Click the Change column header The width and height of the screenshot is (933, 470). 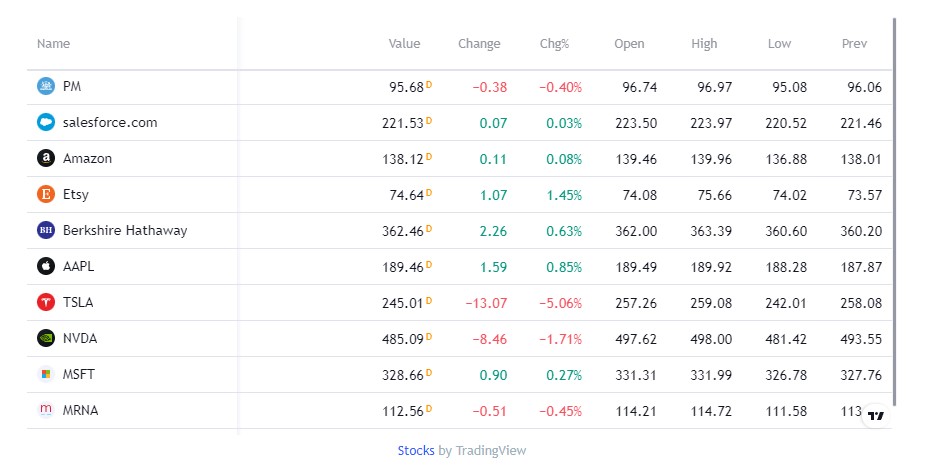(479, 43)
